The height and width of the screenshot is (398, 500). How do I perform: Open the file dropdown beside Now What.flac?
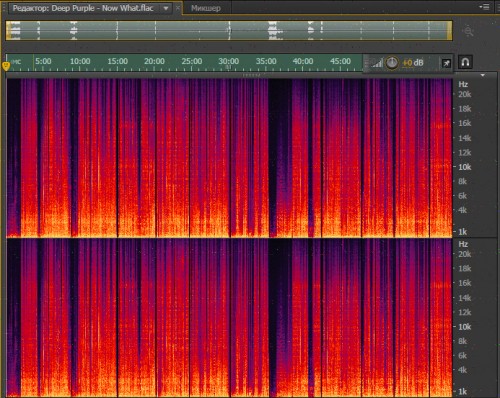point(166,8)
